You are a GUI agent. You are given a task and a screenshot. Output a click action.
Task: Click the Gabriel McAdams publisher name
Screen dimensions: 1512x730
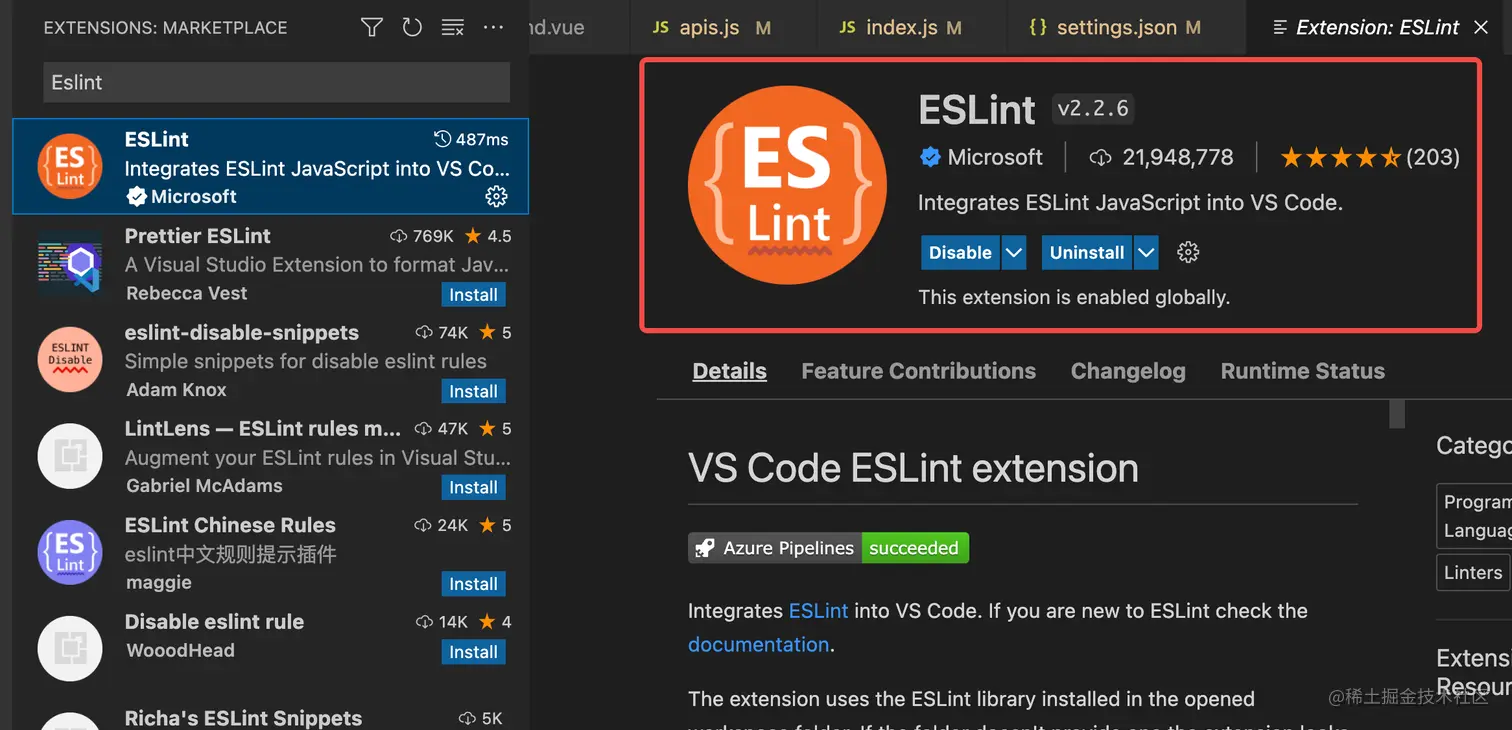[204, 486]
